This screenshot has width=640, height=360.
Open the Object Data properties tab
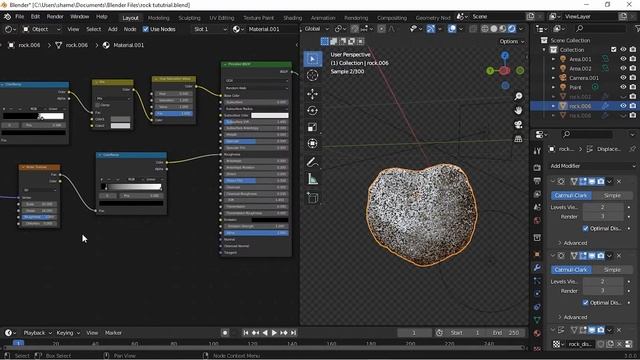click(537, 320)
